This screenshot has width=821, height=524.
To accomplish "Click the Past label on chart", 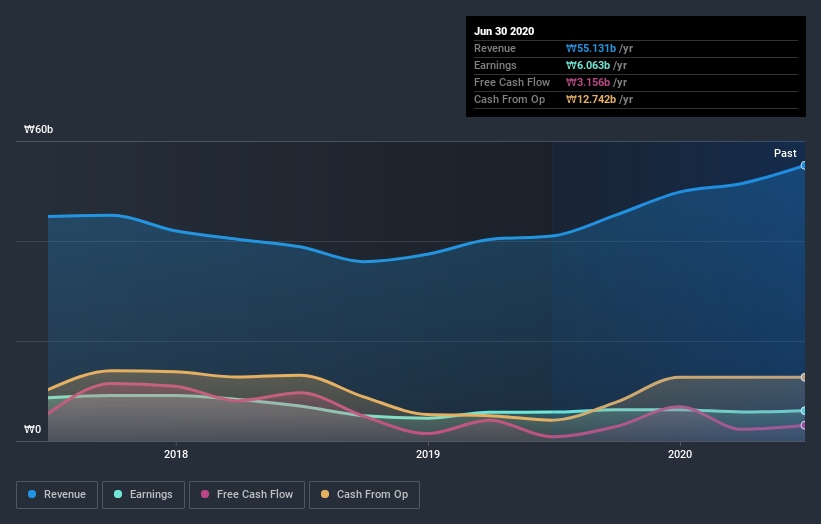I will [785, 153].
